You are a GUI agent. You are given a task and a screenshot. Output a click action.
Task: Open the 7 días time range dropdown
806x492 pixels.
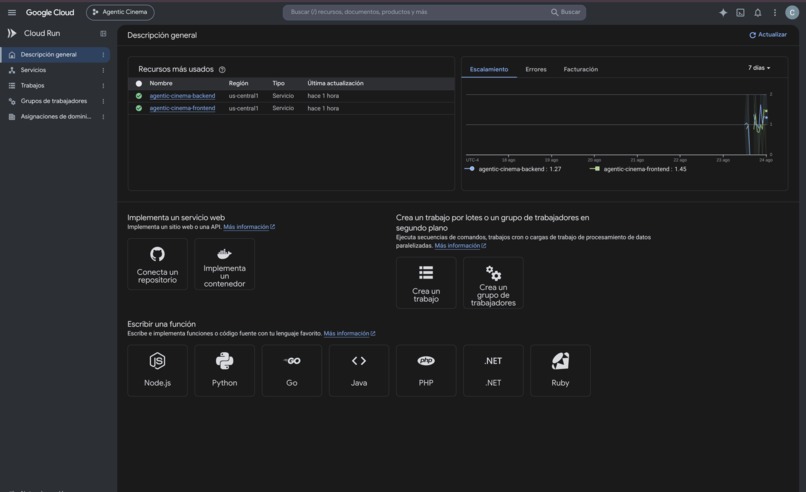[759, 68]
